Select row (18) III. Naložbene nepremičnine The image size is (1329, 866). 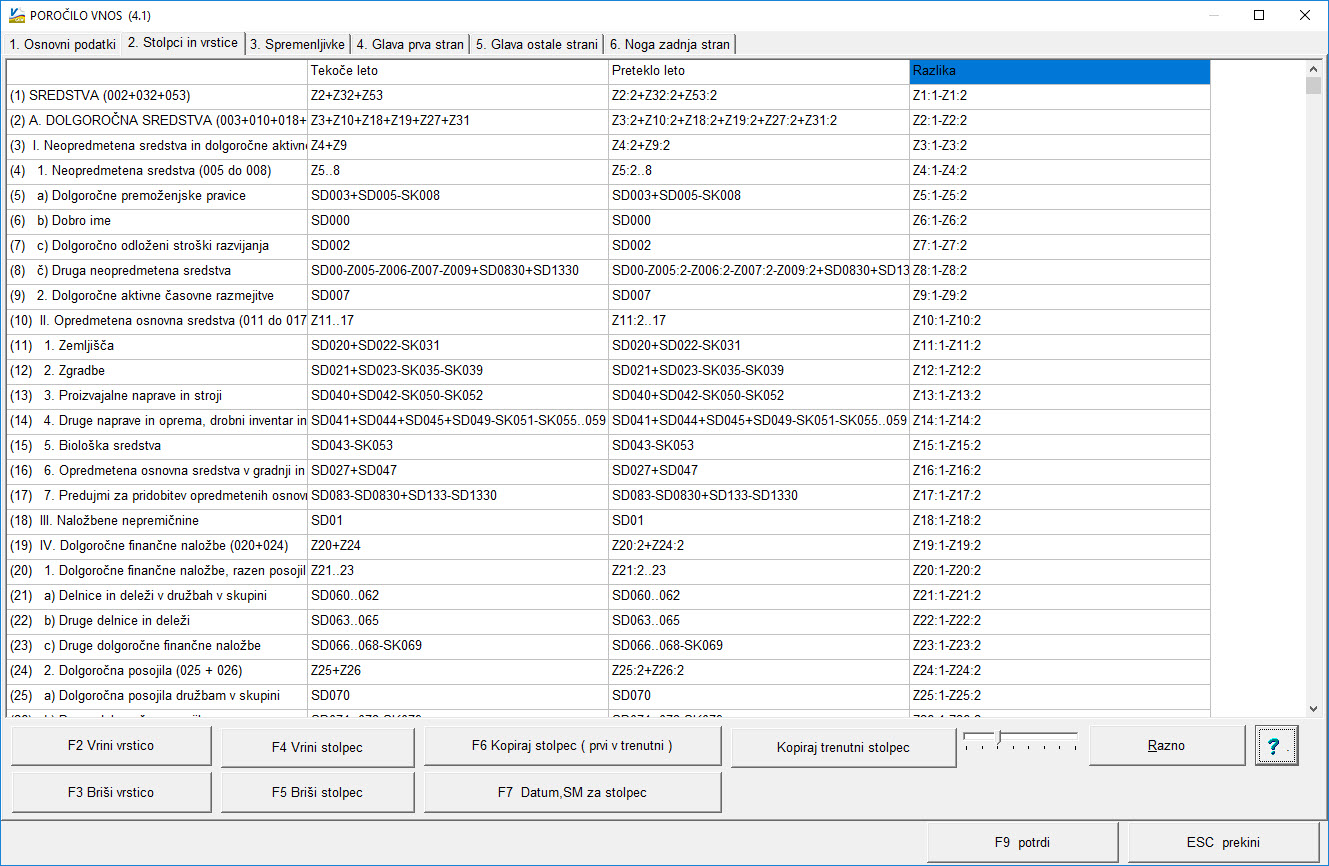pyautogui.click(x=157, y=521)
